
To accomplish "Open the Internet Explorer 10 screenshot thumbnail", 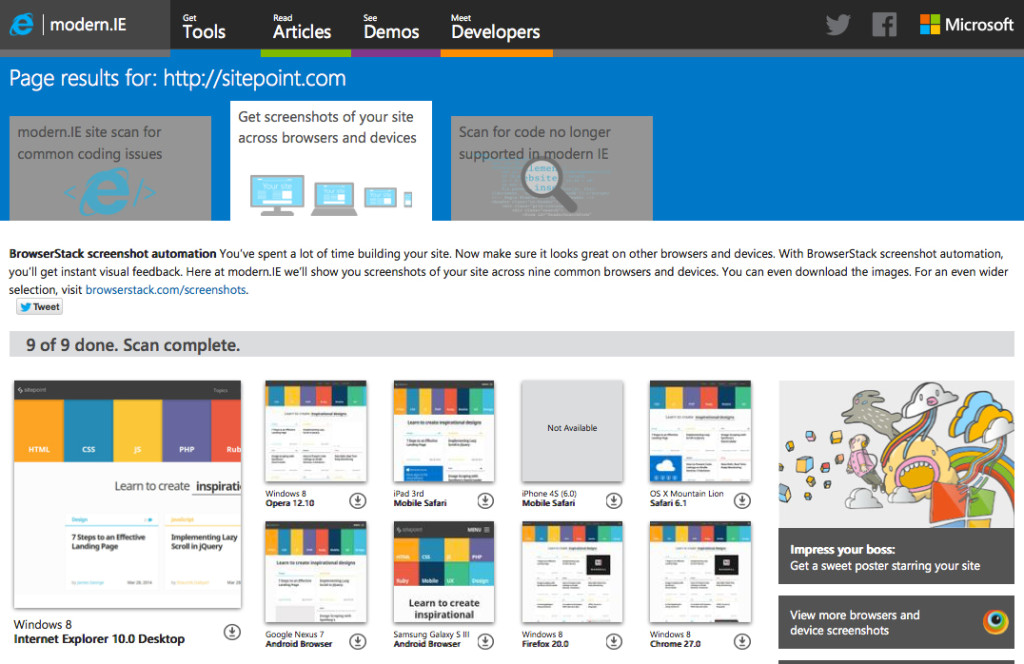I will [127, 493].
